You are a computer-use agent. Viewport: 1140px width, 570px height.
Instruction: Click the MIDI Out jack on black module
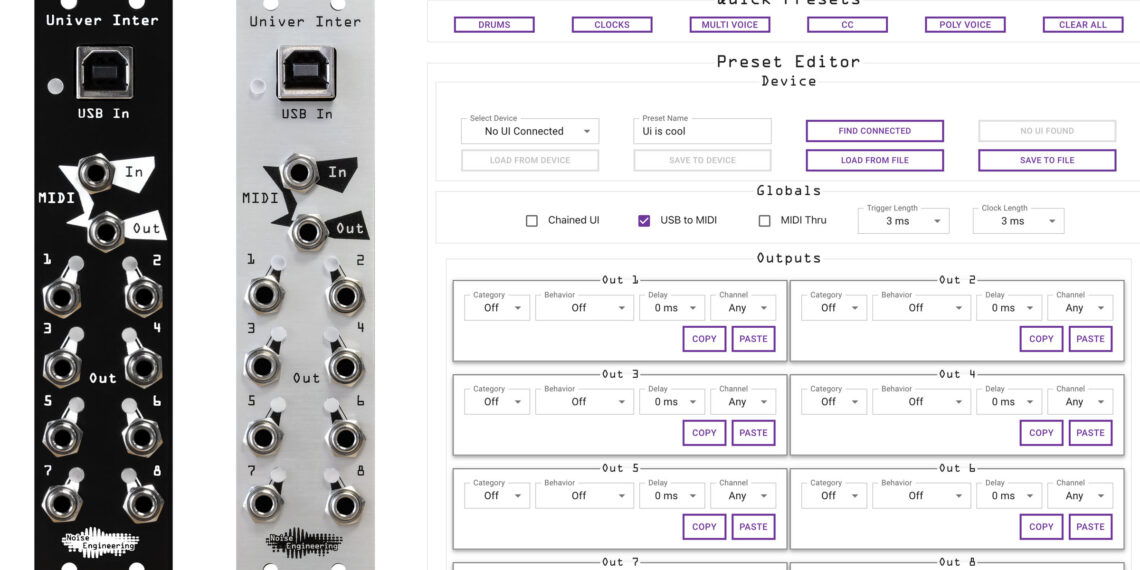tap(105, 231)
